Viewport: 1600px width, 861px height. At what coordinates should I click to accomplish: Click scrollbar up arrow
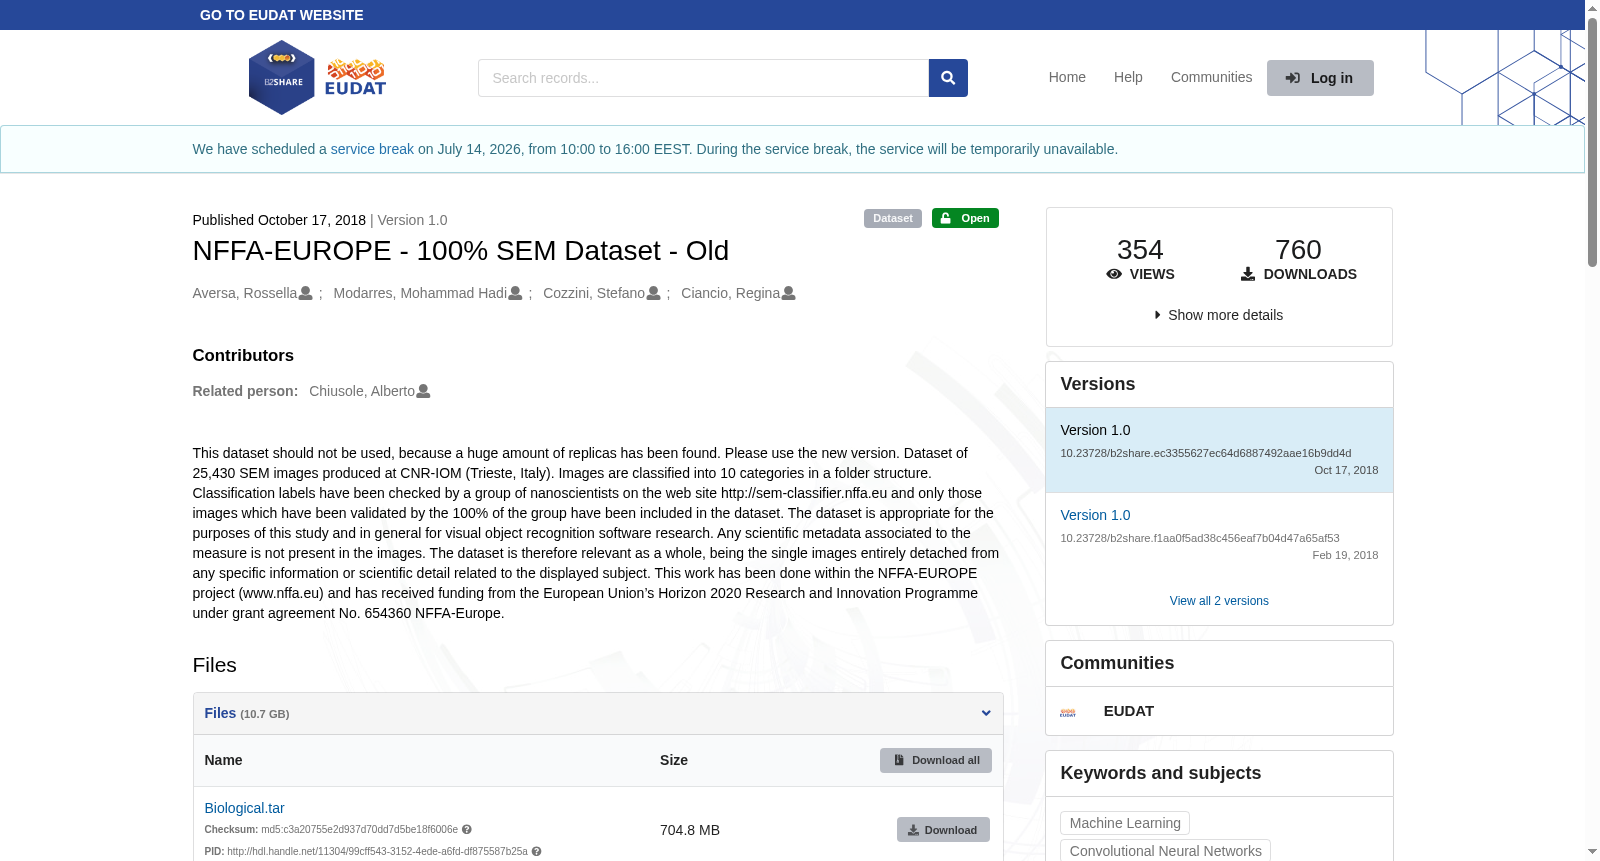1592,7
